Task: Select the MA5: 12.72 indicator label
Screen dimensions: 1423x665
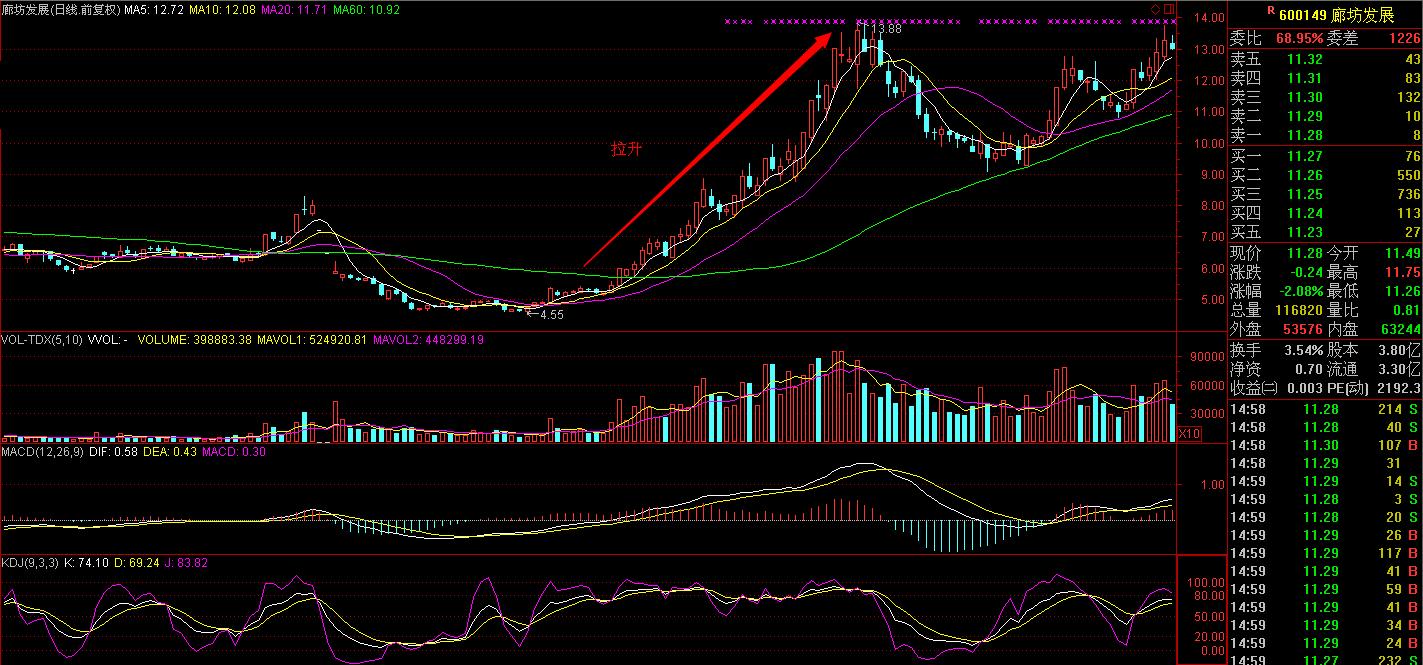Action: point(154,9)
